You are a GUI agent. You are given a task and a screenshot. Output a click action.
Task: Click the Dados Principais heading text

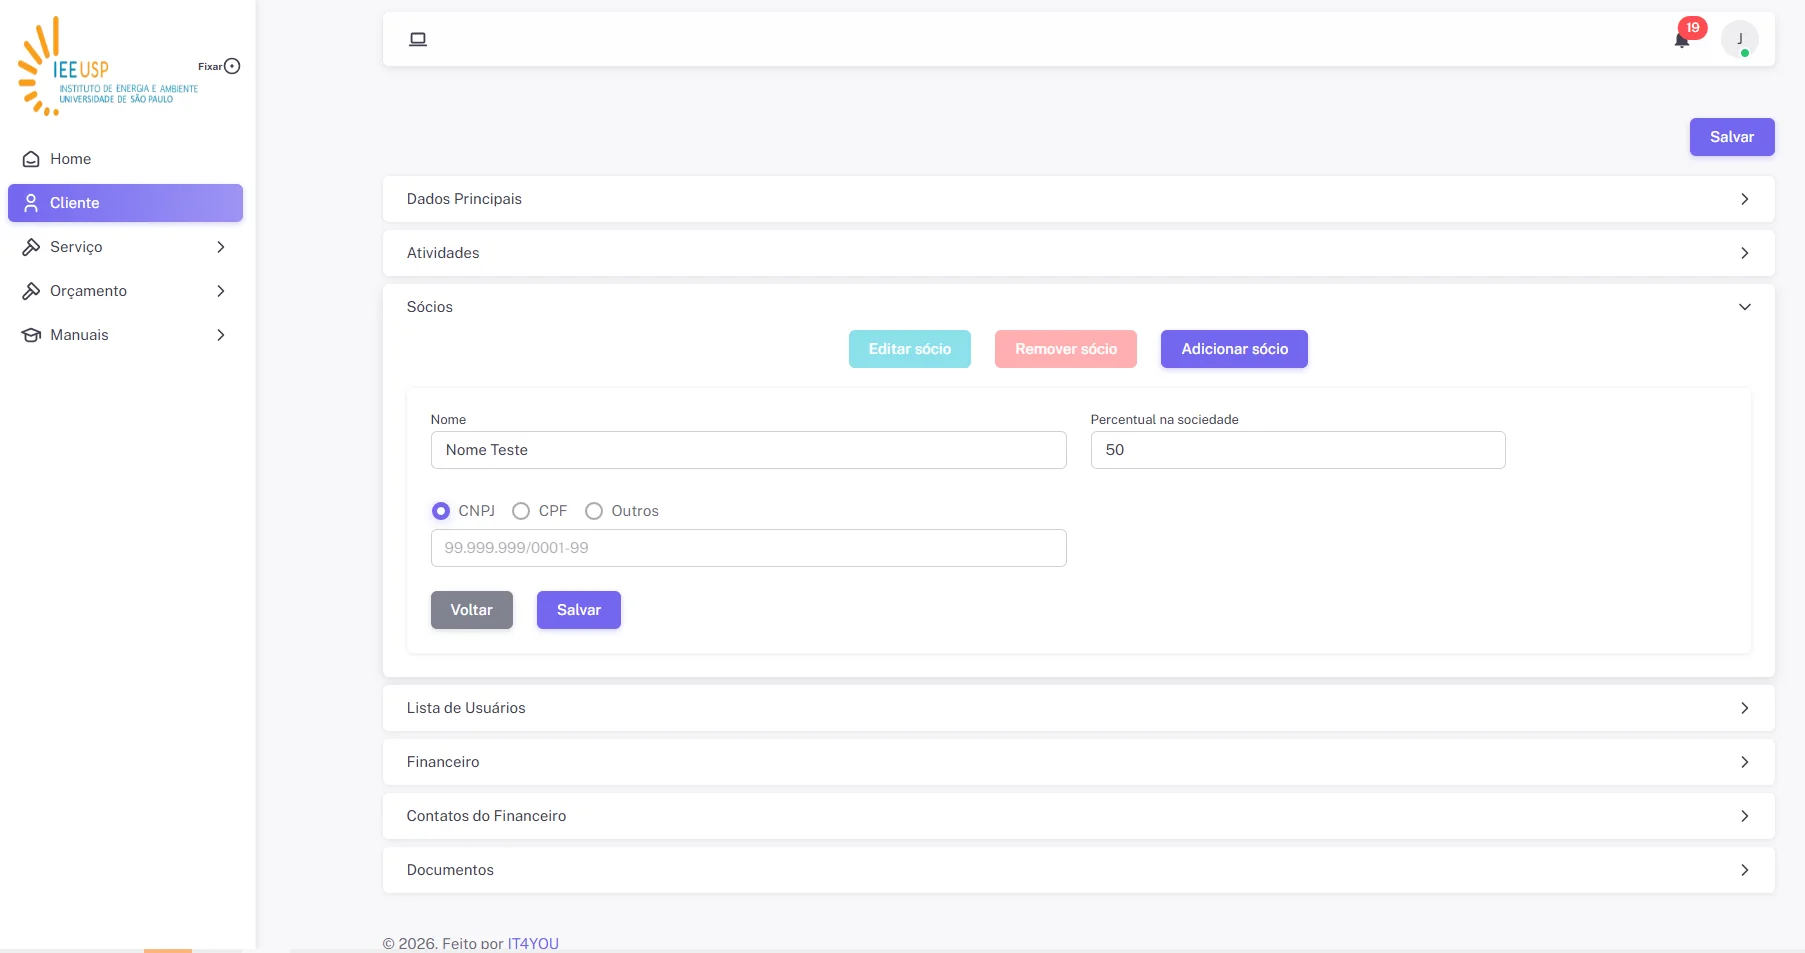click(464, 199)
